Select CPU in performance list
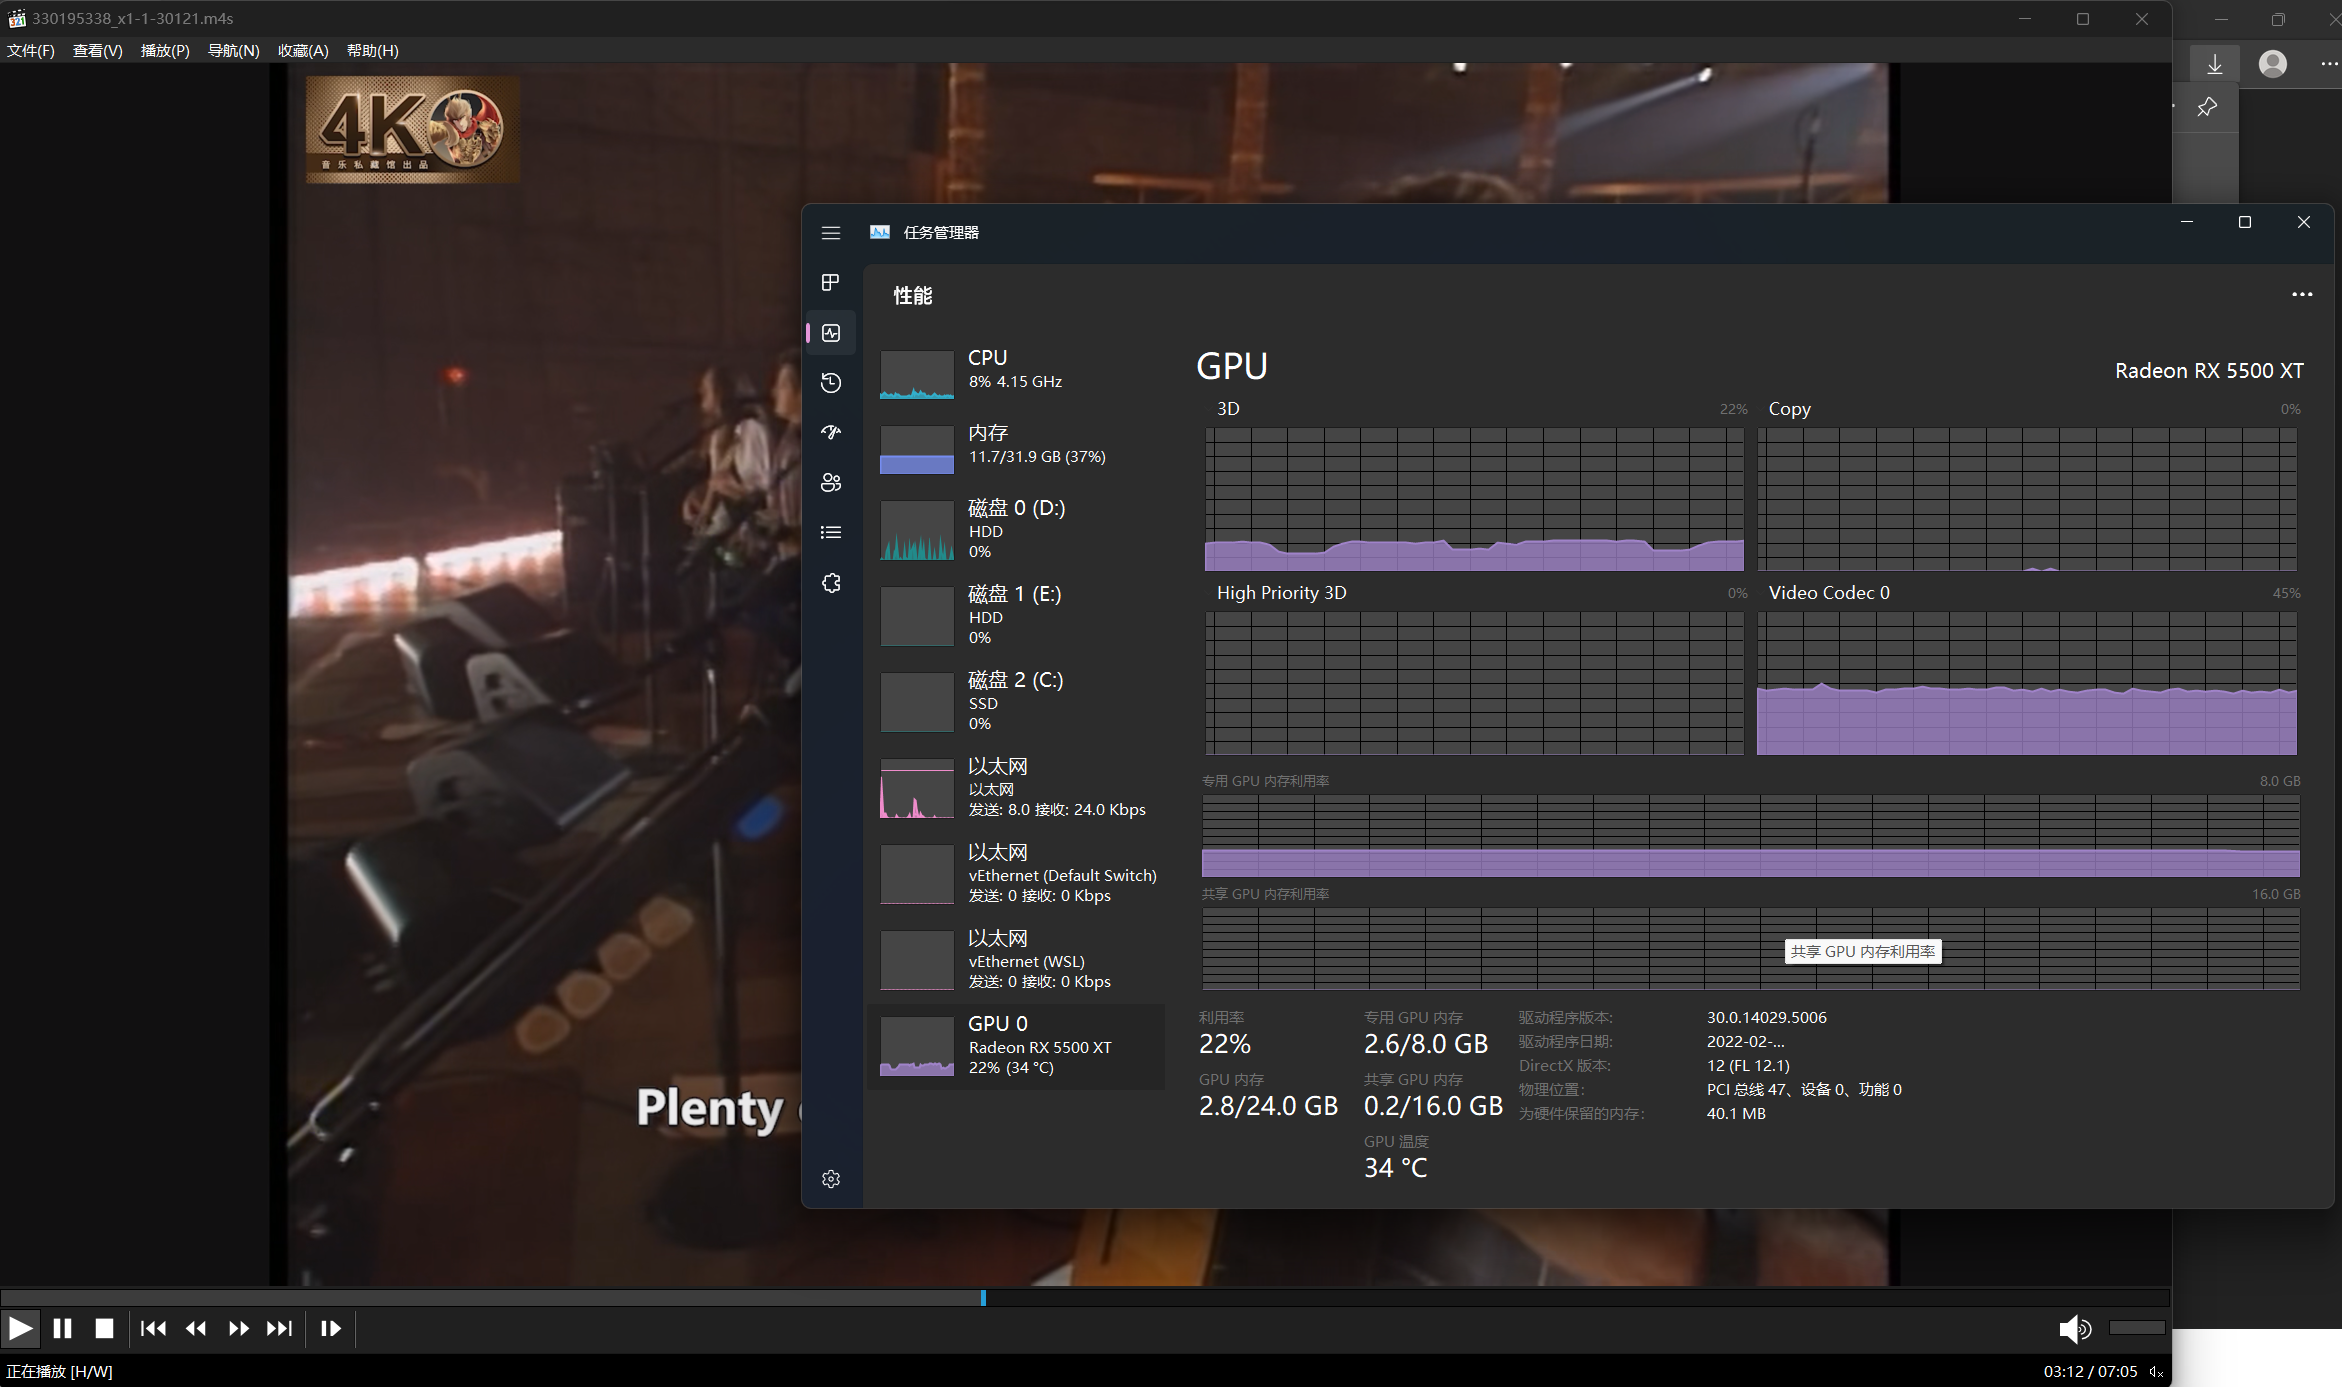Screen dimensions: 2342x1387 click(1015, 370)
